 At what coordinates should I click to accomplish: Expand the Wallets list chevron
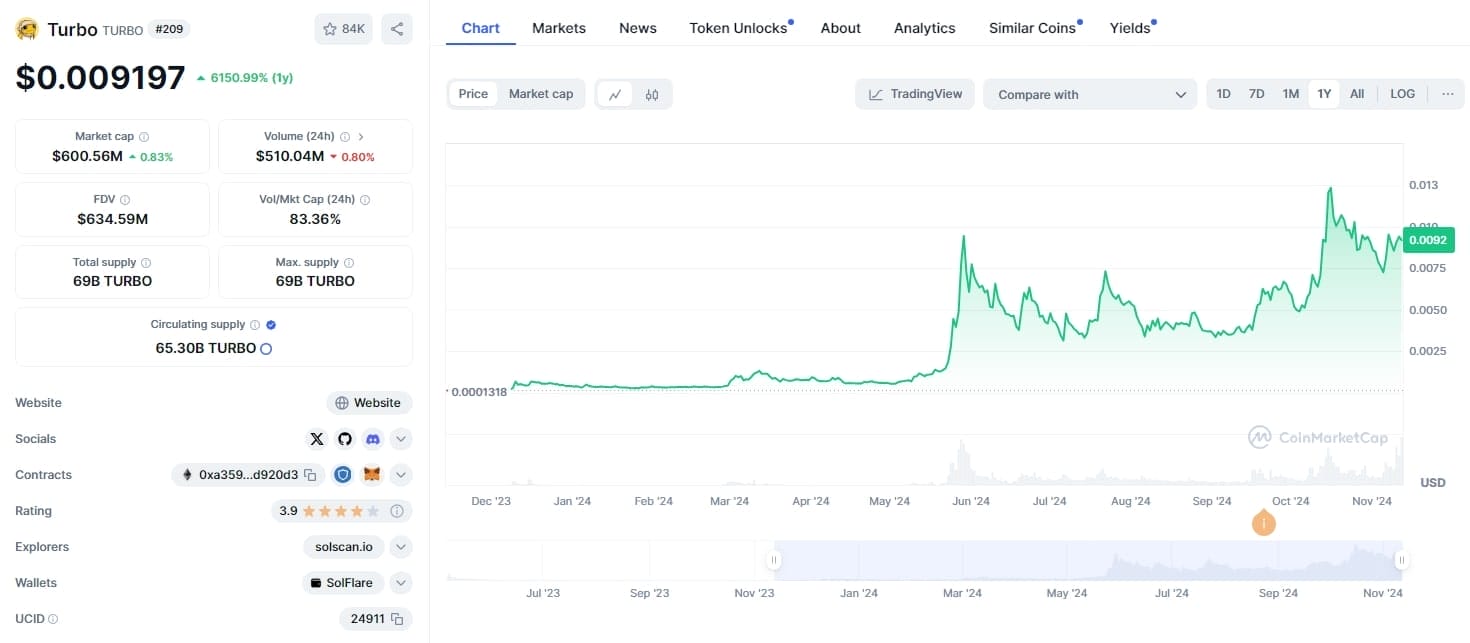point(401,583)
